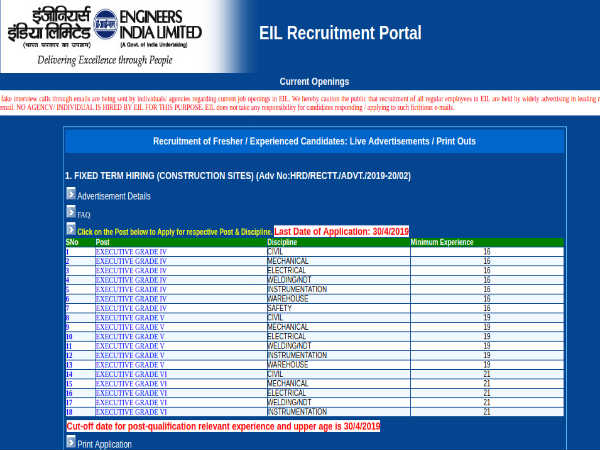
Task: Click the arrow icon before 'Click on the Post' note
Action: tap(70, 230)
